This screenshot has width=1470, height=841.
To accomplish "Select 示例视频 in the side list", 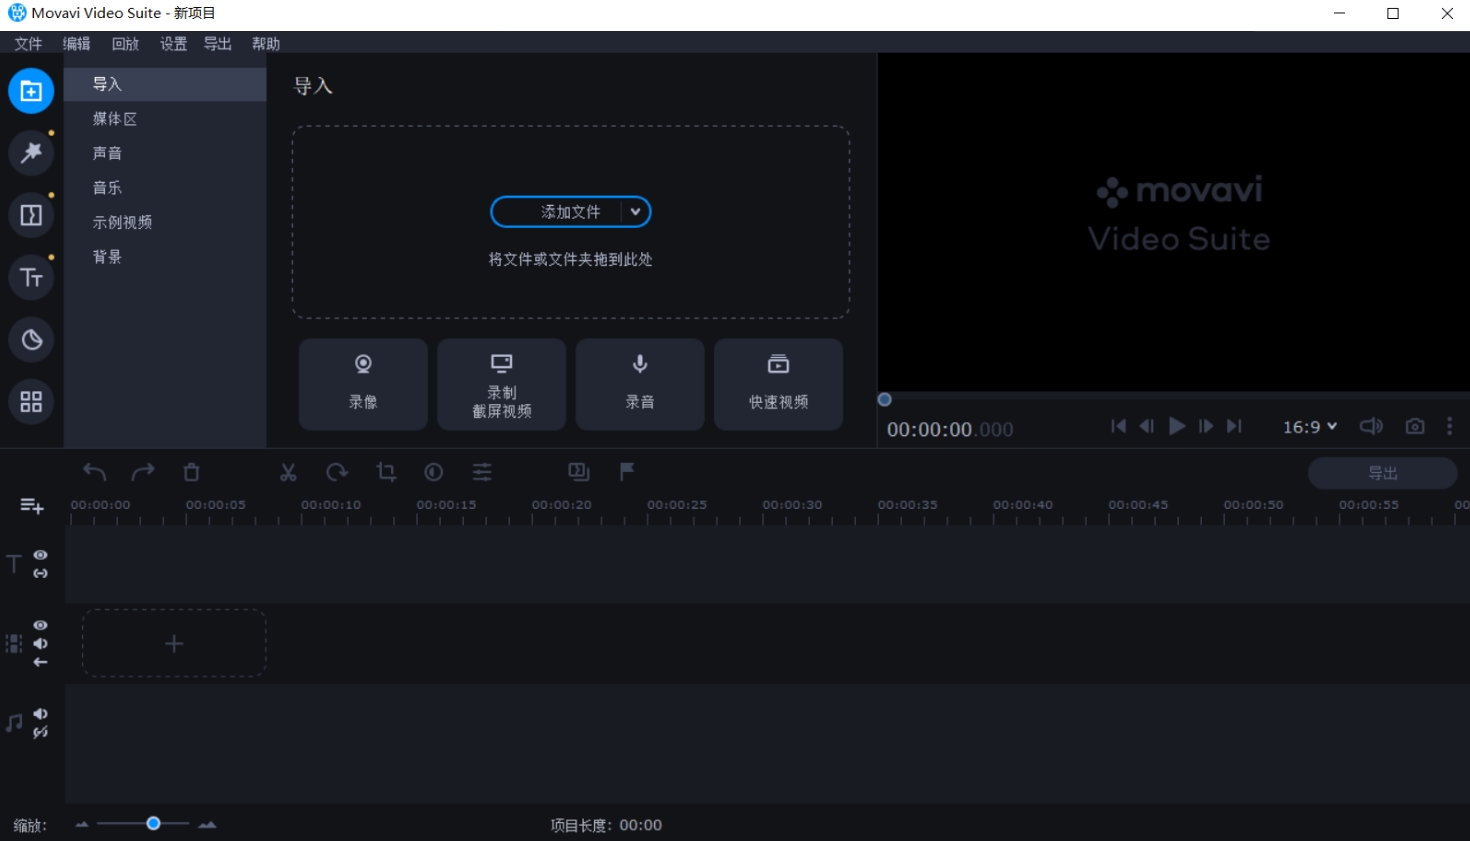I will tap(165, 222).
